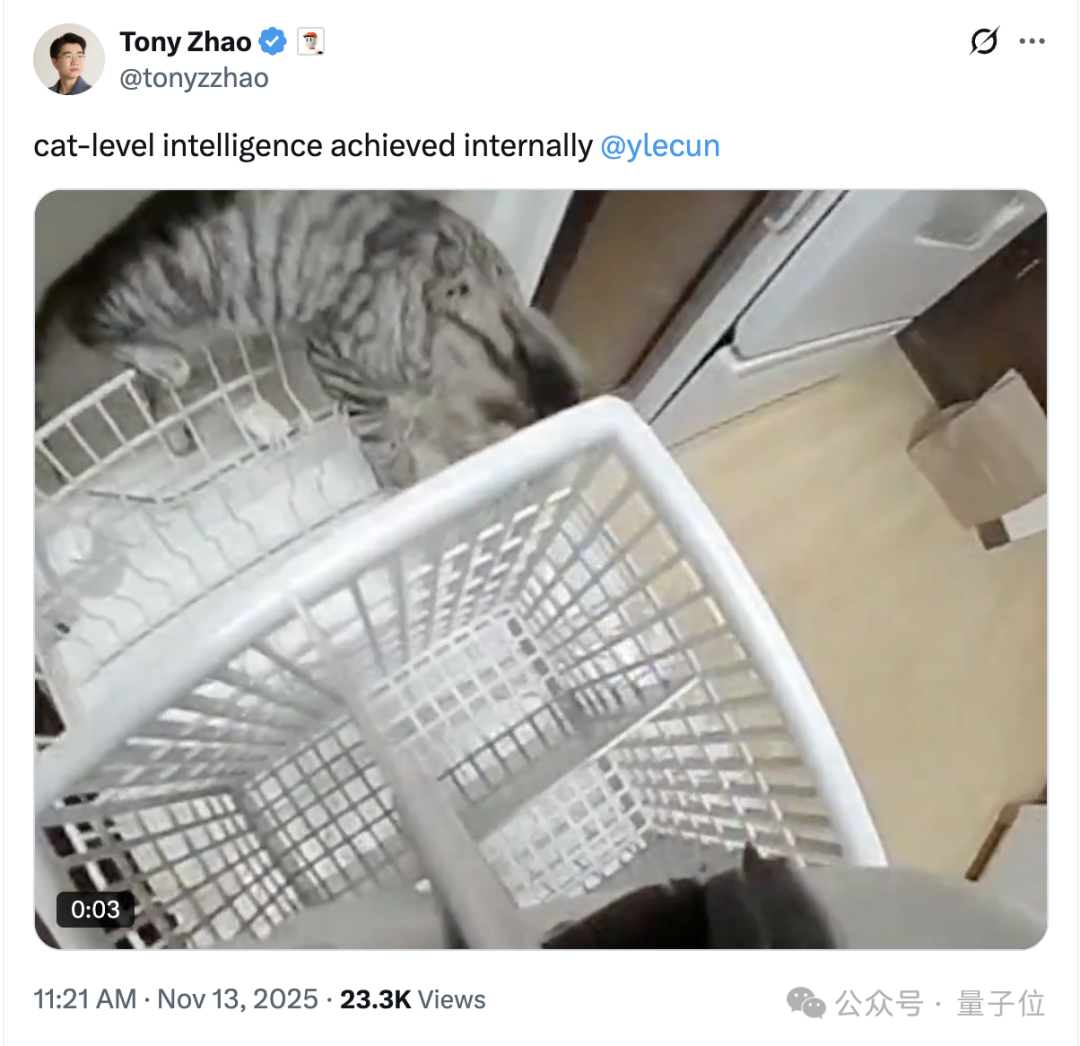Open the three-dot more options menu
Image resolution: width=1080 pixels, height=1046 pixels.
click(x=1032, y=41)
